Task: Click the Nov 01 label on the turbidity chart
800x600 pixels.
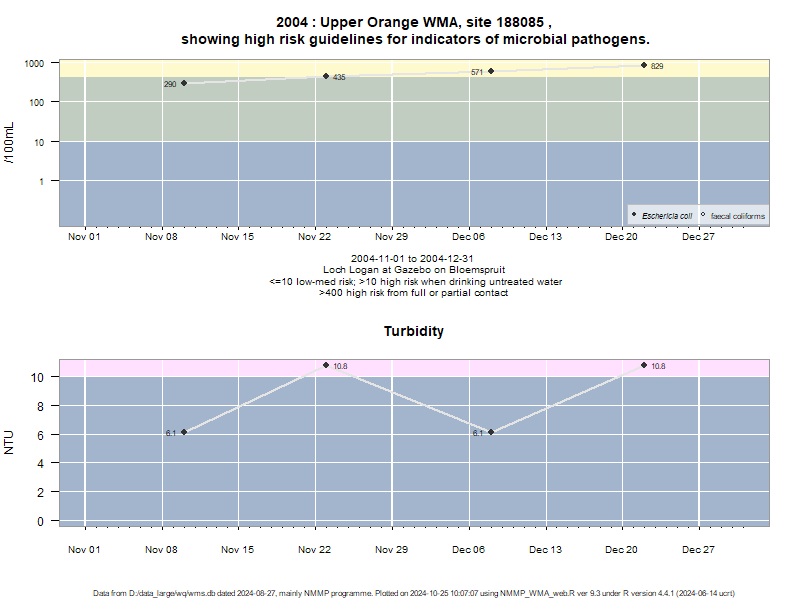Action: (x=84, y=549)
